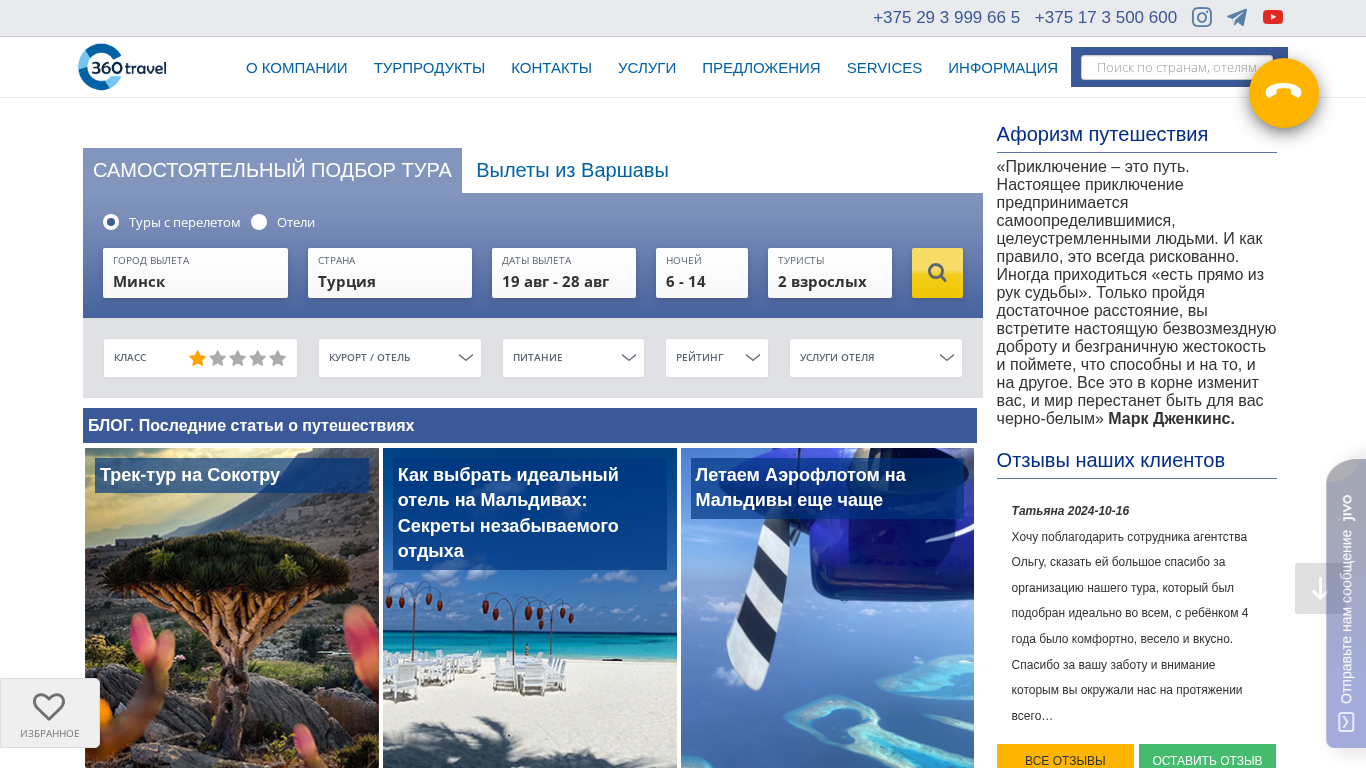Click the 360 travel logo
Image resolution: width=1366 pixels, height=768 pixels.
tap(122, 67)
